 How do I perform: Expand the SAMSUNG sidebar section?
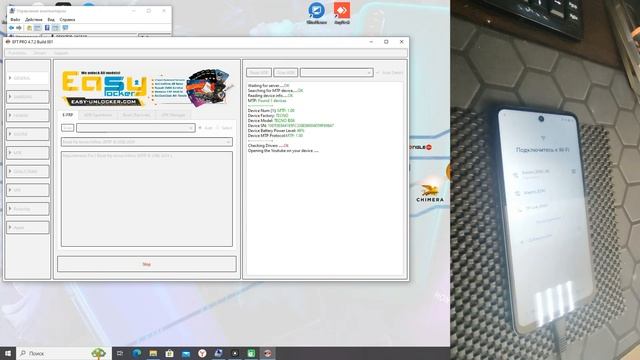click(27, 97)
